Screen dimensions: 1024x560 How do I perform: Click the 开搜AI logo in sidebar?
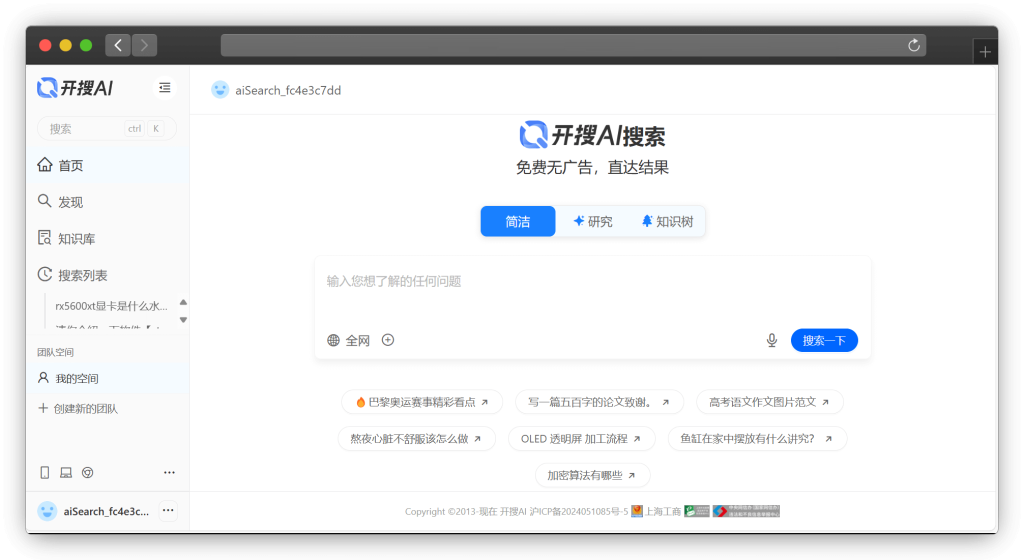75,87
